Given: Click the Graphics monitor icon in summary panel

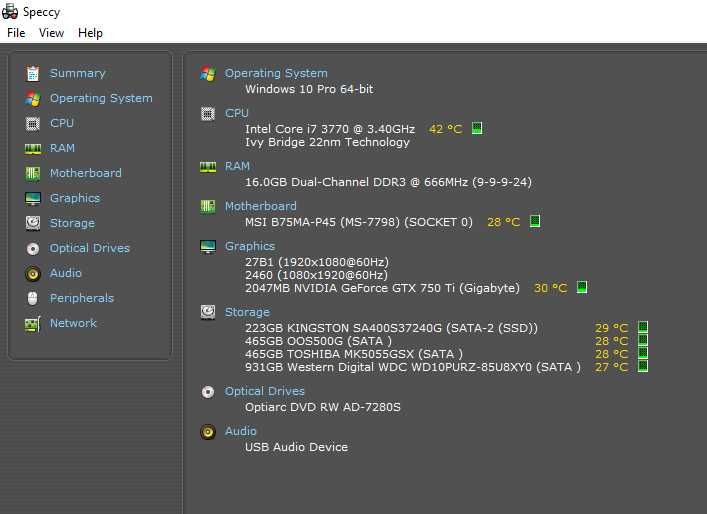Looking at the screenshot, I should [x=208, y=247].
